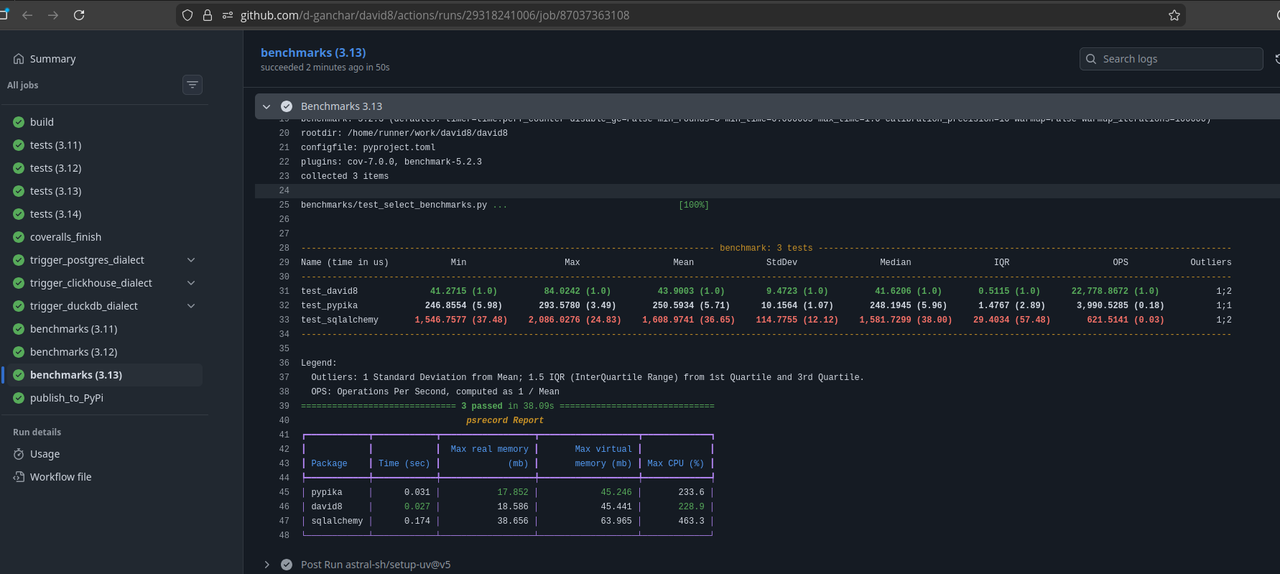
Task: Expand the trigger_duckdb_dialect chevron
Action: pyautogui.click(x=191, y=306)
